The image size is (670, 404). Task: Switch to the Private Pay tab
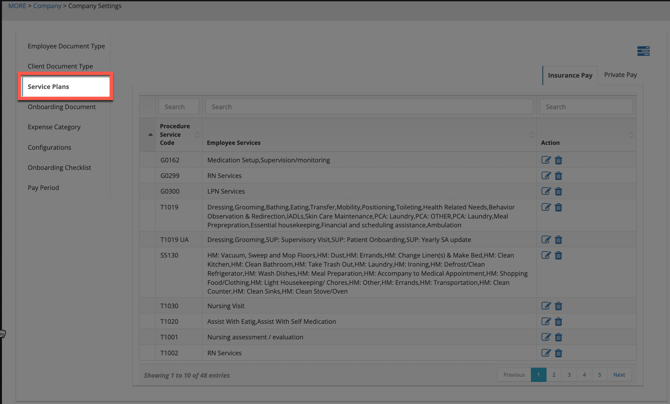click(620, 75)
